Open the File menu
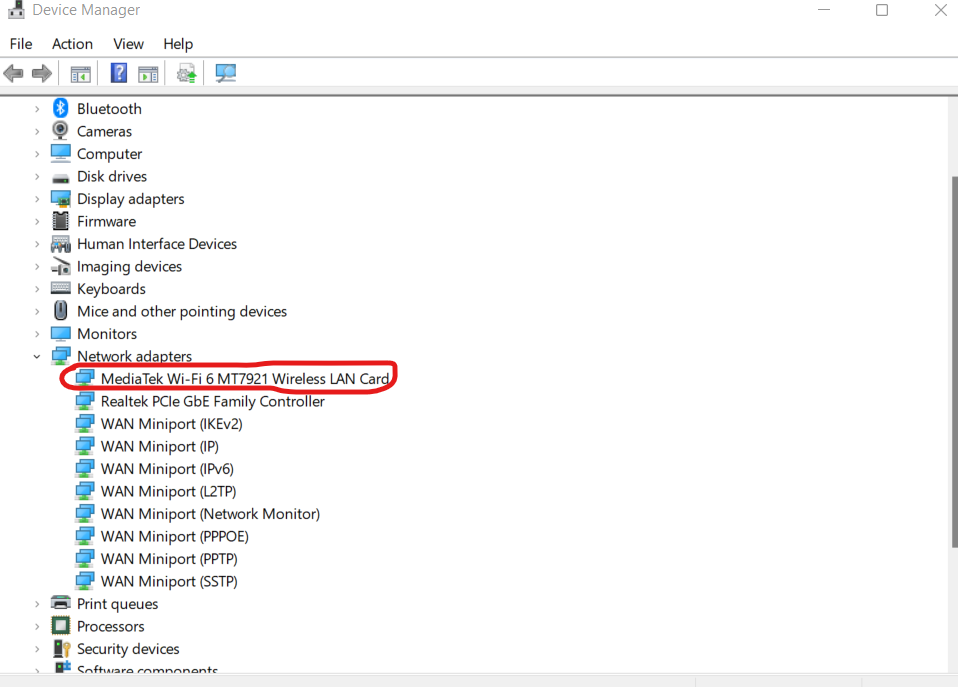 pyautogui.click(x=21, y=44)
